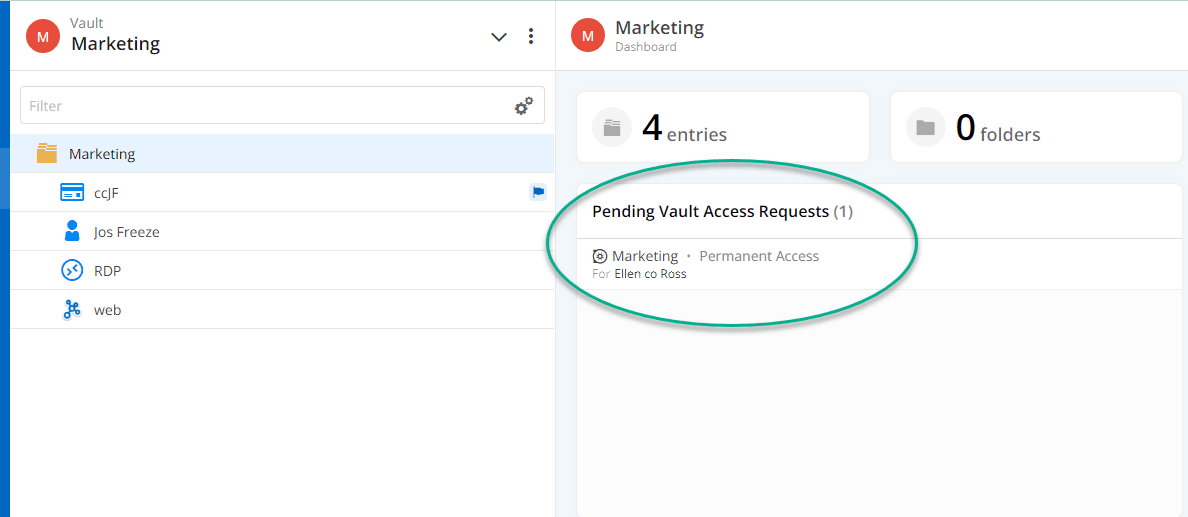Click the Marketing dashboard avatar

pyautogui.click(x=588, y=36)
